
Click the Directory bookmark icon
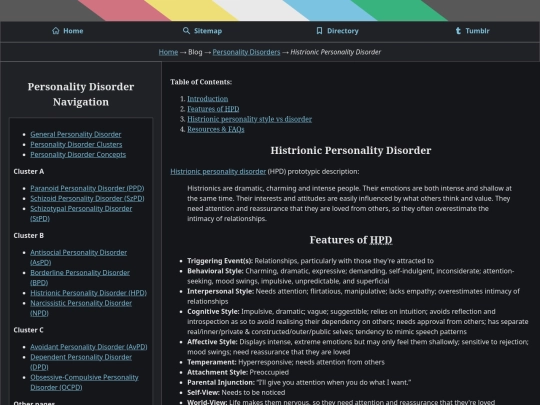point(319,31)
